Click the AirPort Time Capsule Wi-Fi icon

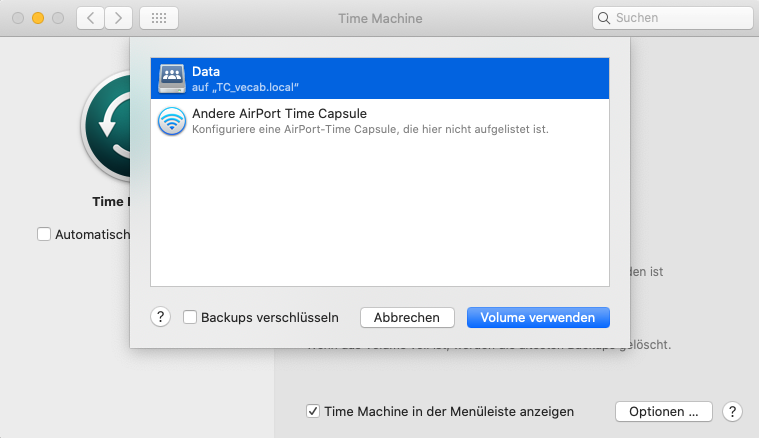click(x=171, y=120)
